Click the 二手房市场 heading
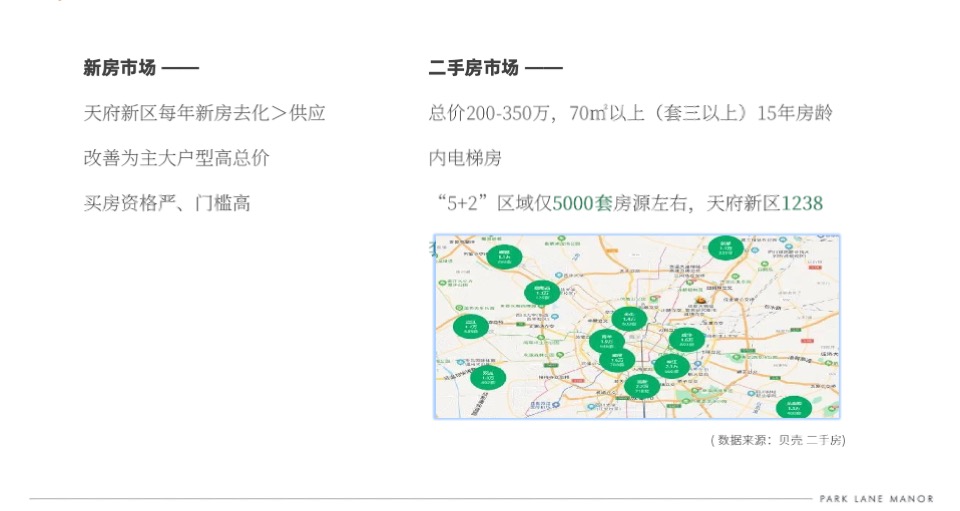 (474, 67)
